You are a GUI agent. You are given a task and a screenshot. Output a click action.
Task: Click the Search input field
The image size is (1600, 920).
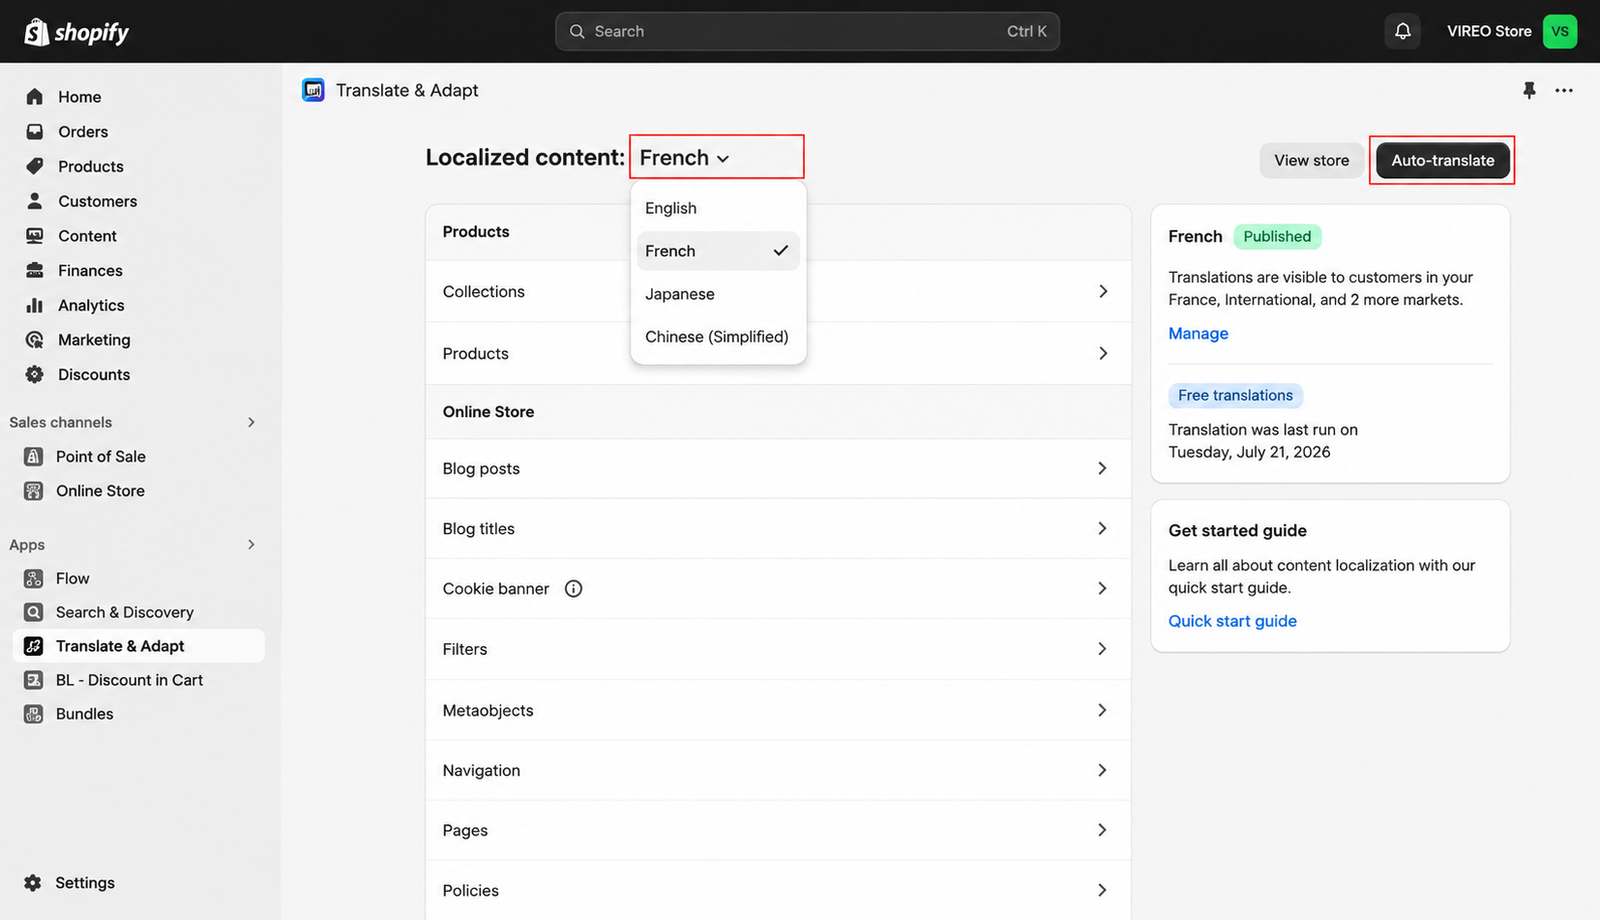[x=807, y=31]
